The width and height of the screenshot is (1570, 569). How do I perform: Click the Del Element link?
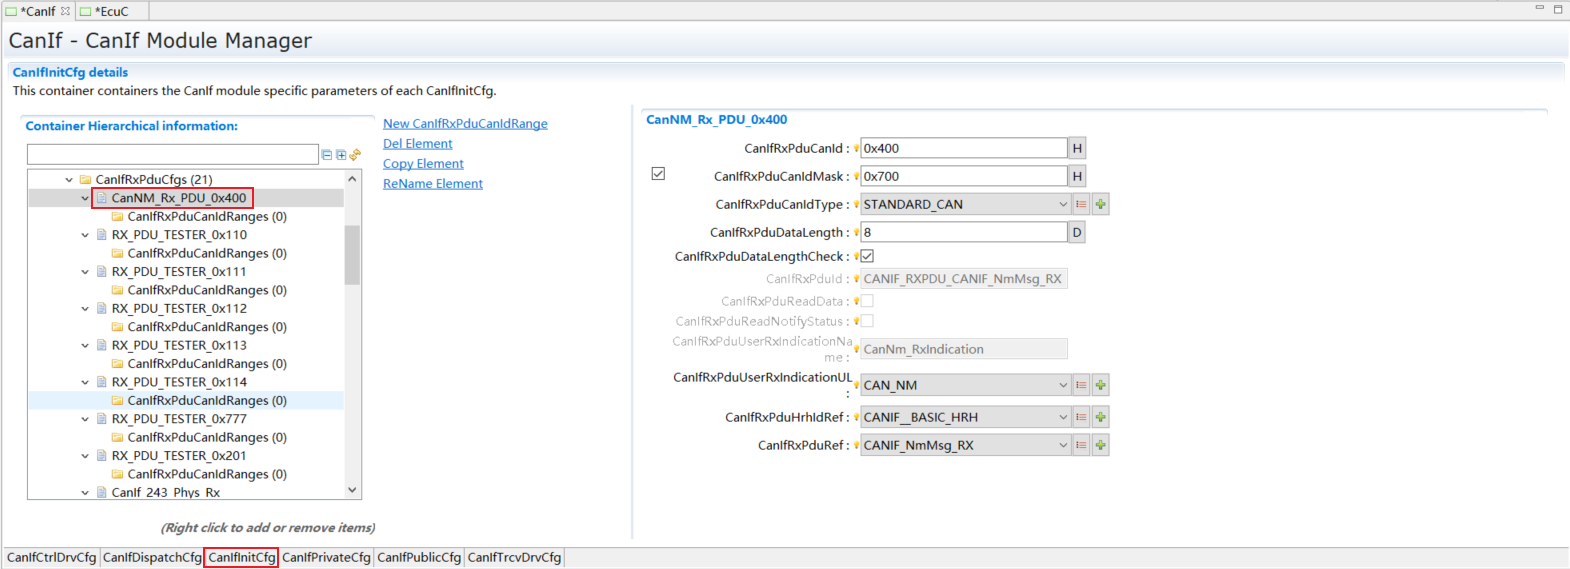pos(417,144)
